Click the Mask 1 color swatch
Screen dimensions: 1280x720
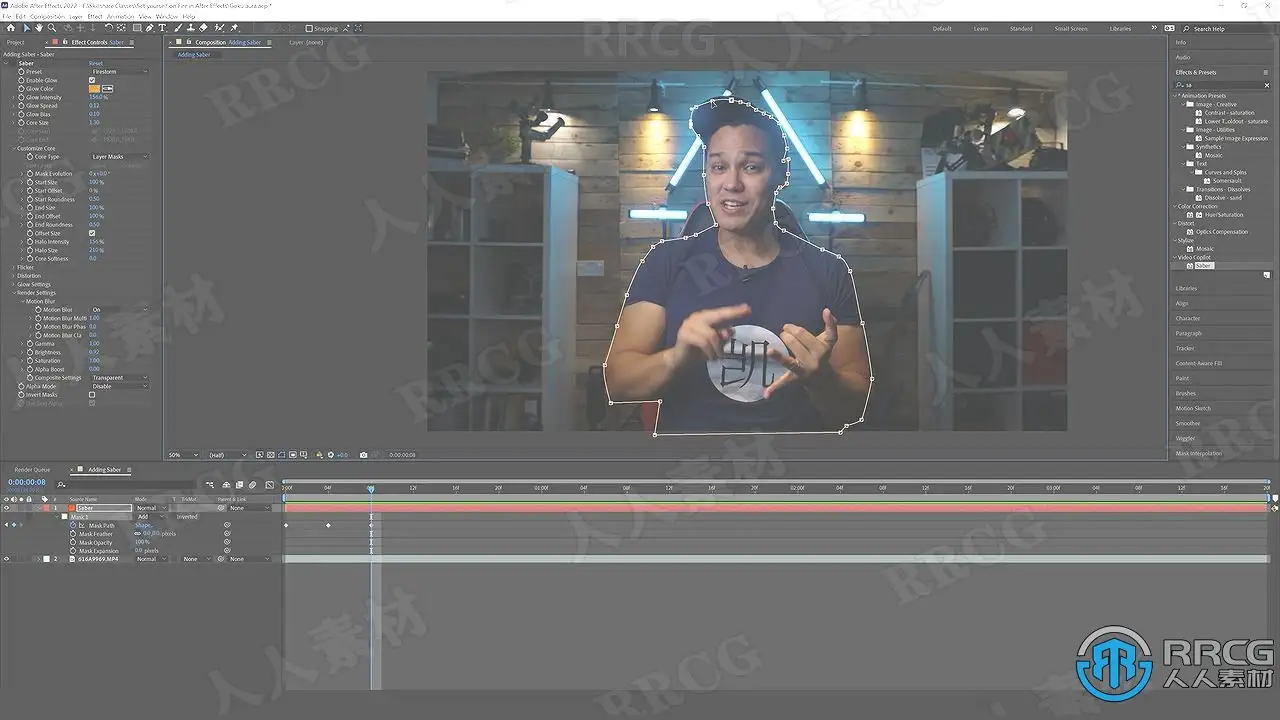[64, 517]
